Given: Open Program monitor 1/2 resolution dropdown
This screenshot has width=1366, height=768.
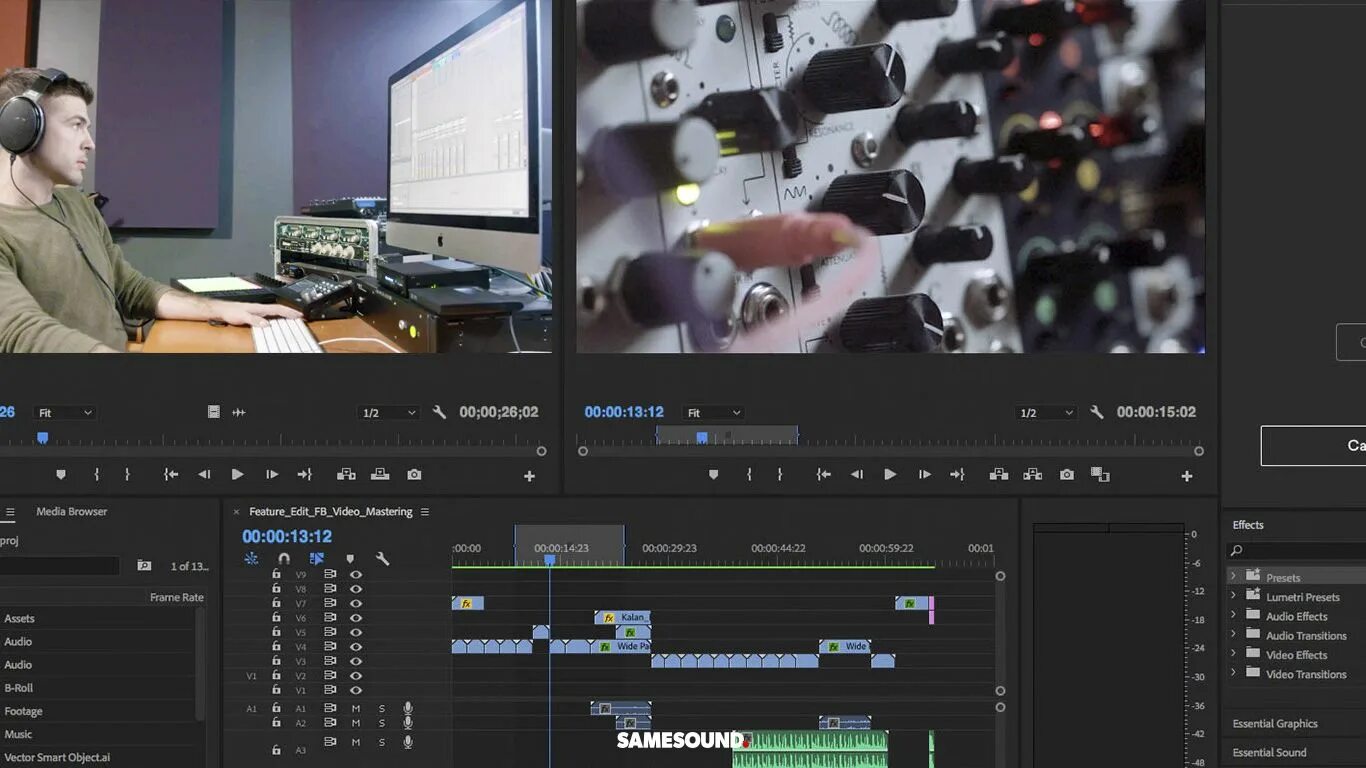Looking at the screenshot, I should (x=1047, y=413).
